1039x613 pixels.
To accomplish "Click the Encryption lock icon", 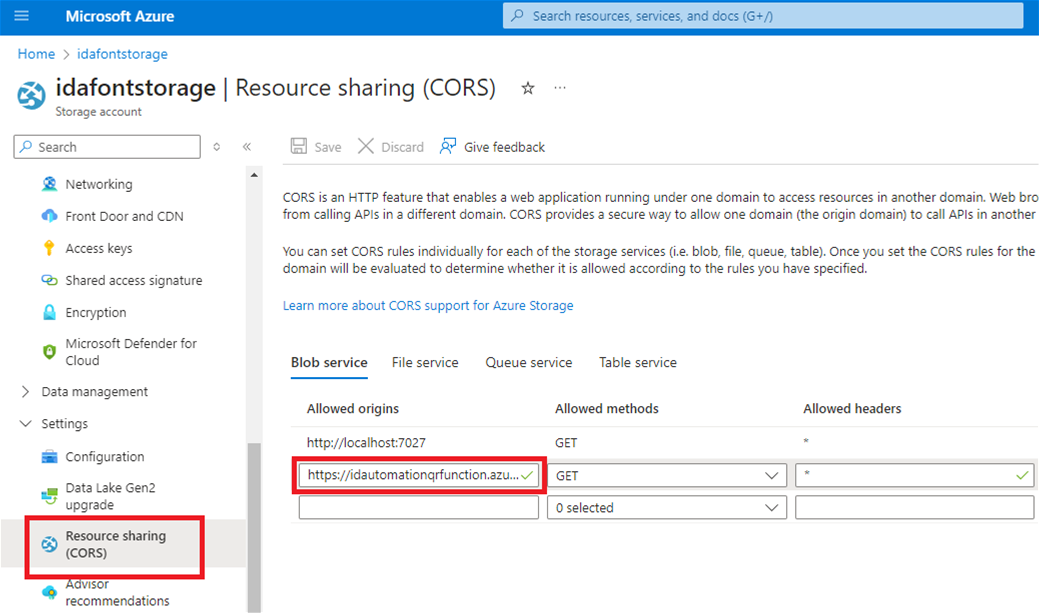I will tap(50, 312).
